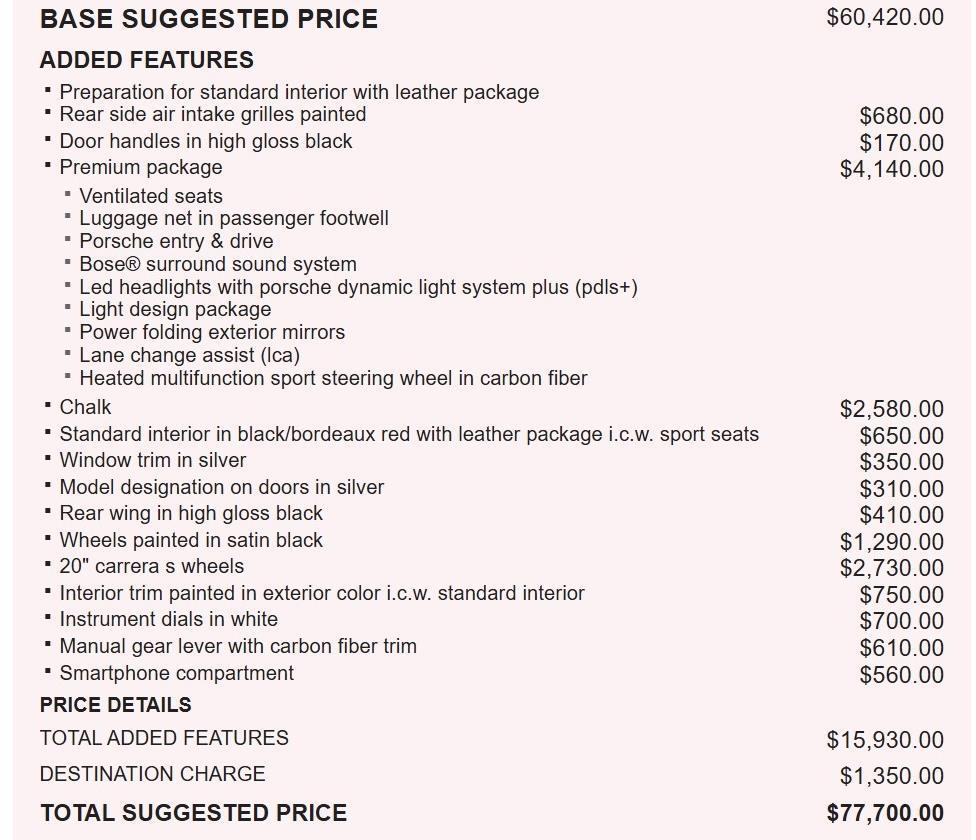Select the Rear wing in high gloss black
Image resolution: width=976 pixels, height=840 pixels.
[x=191, y=513]
